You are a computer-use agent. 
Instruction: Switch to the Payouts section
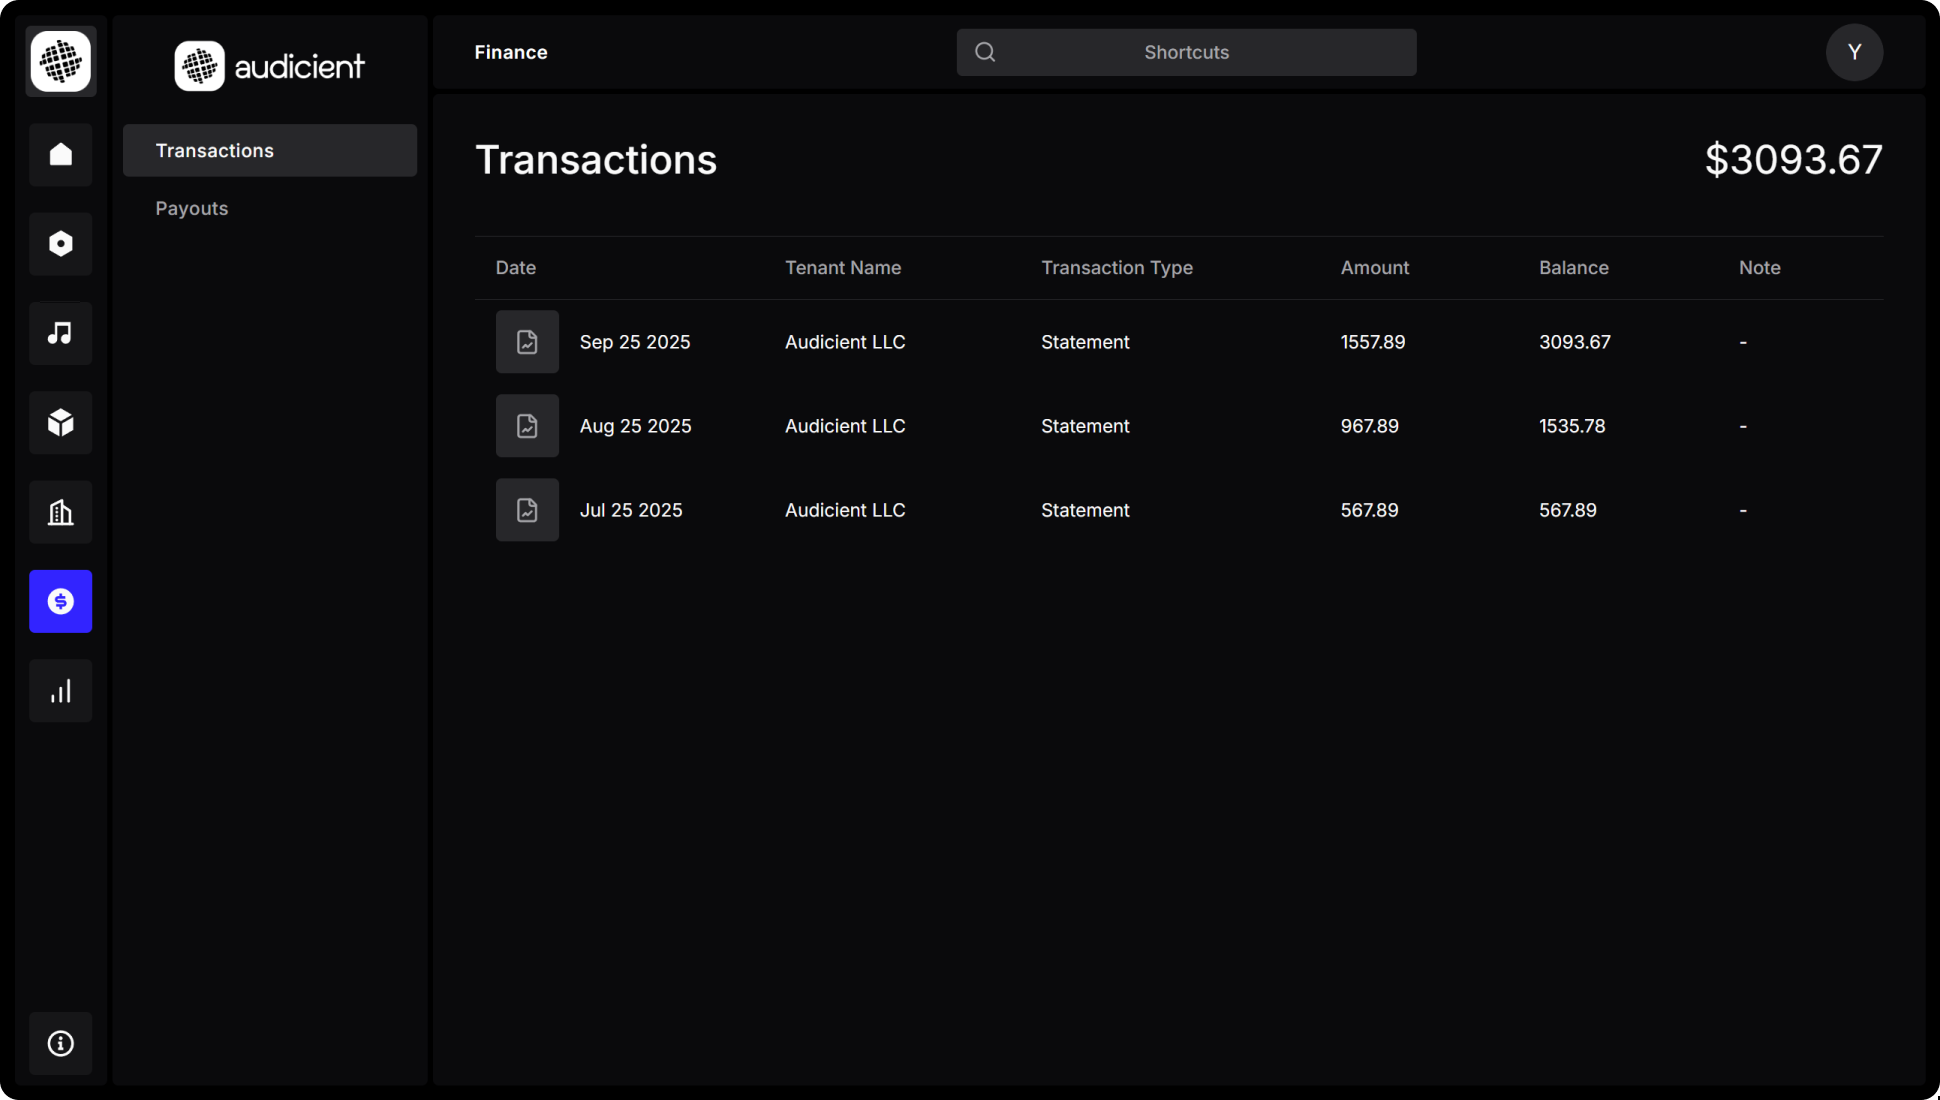pos(191,208)
